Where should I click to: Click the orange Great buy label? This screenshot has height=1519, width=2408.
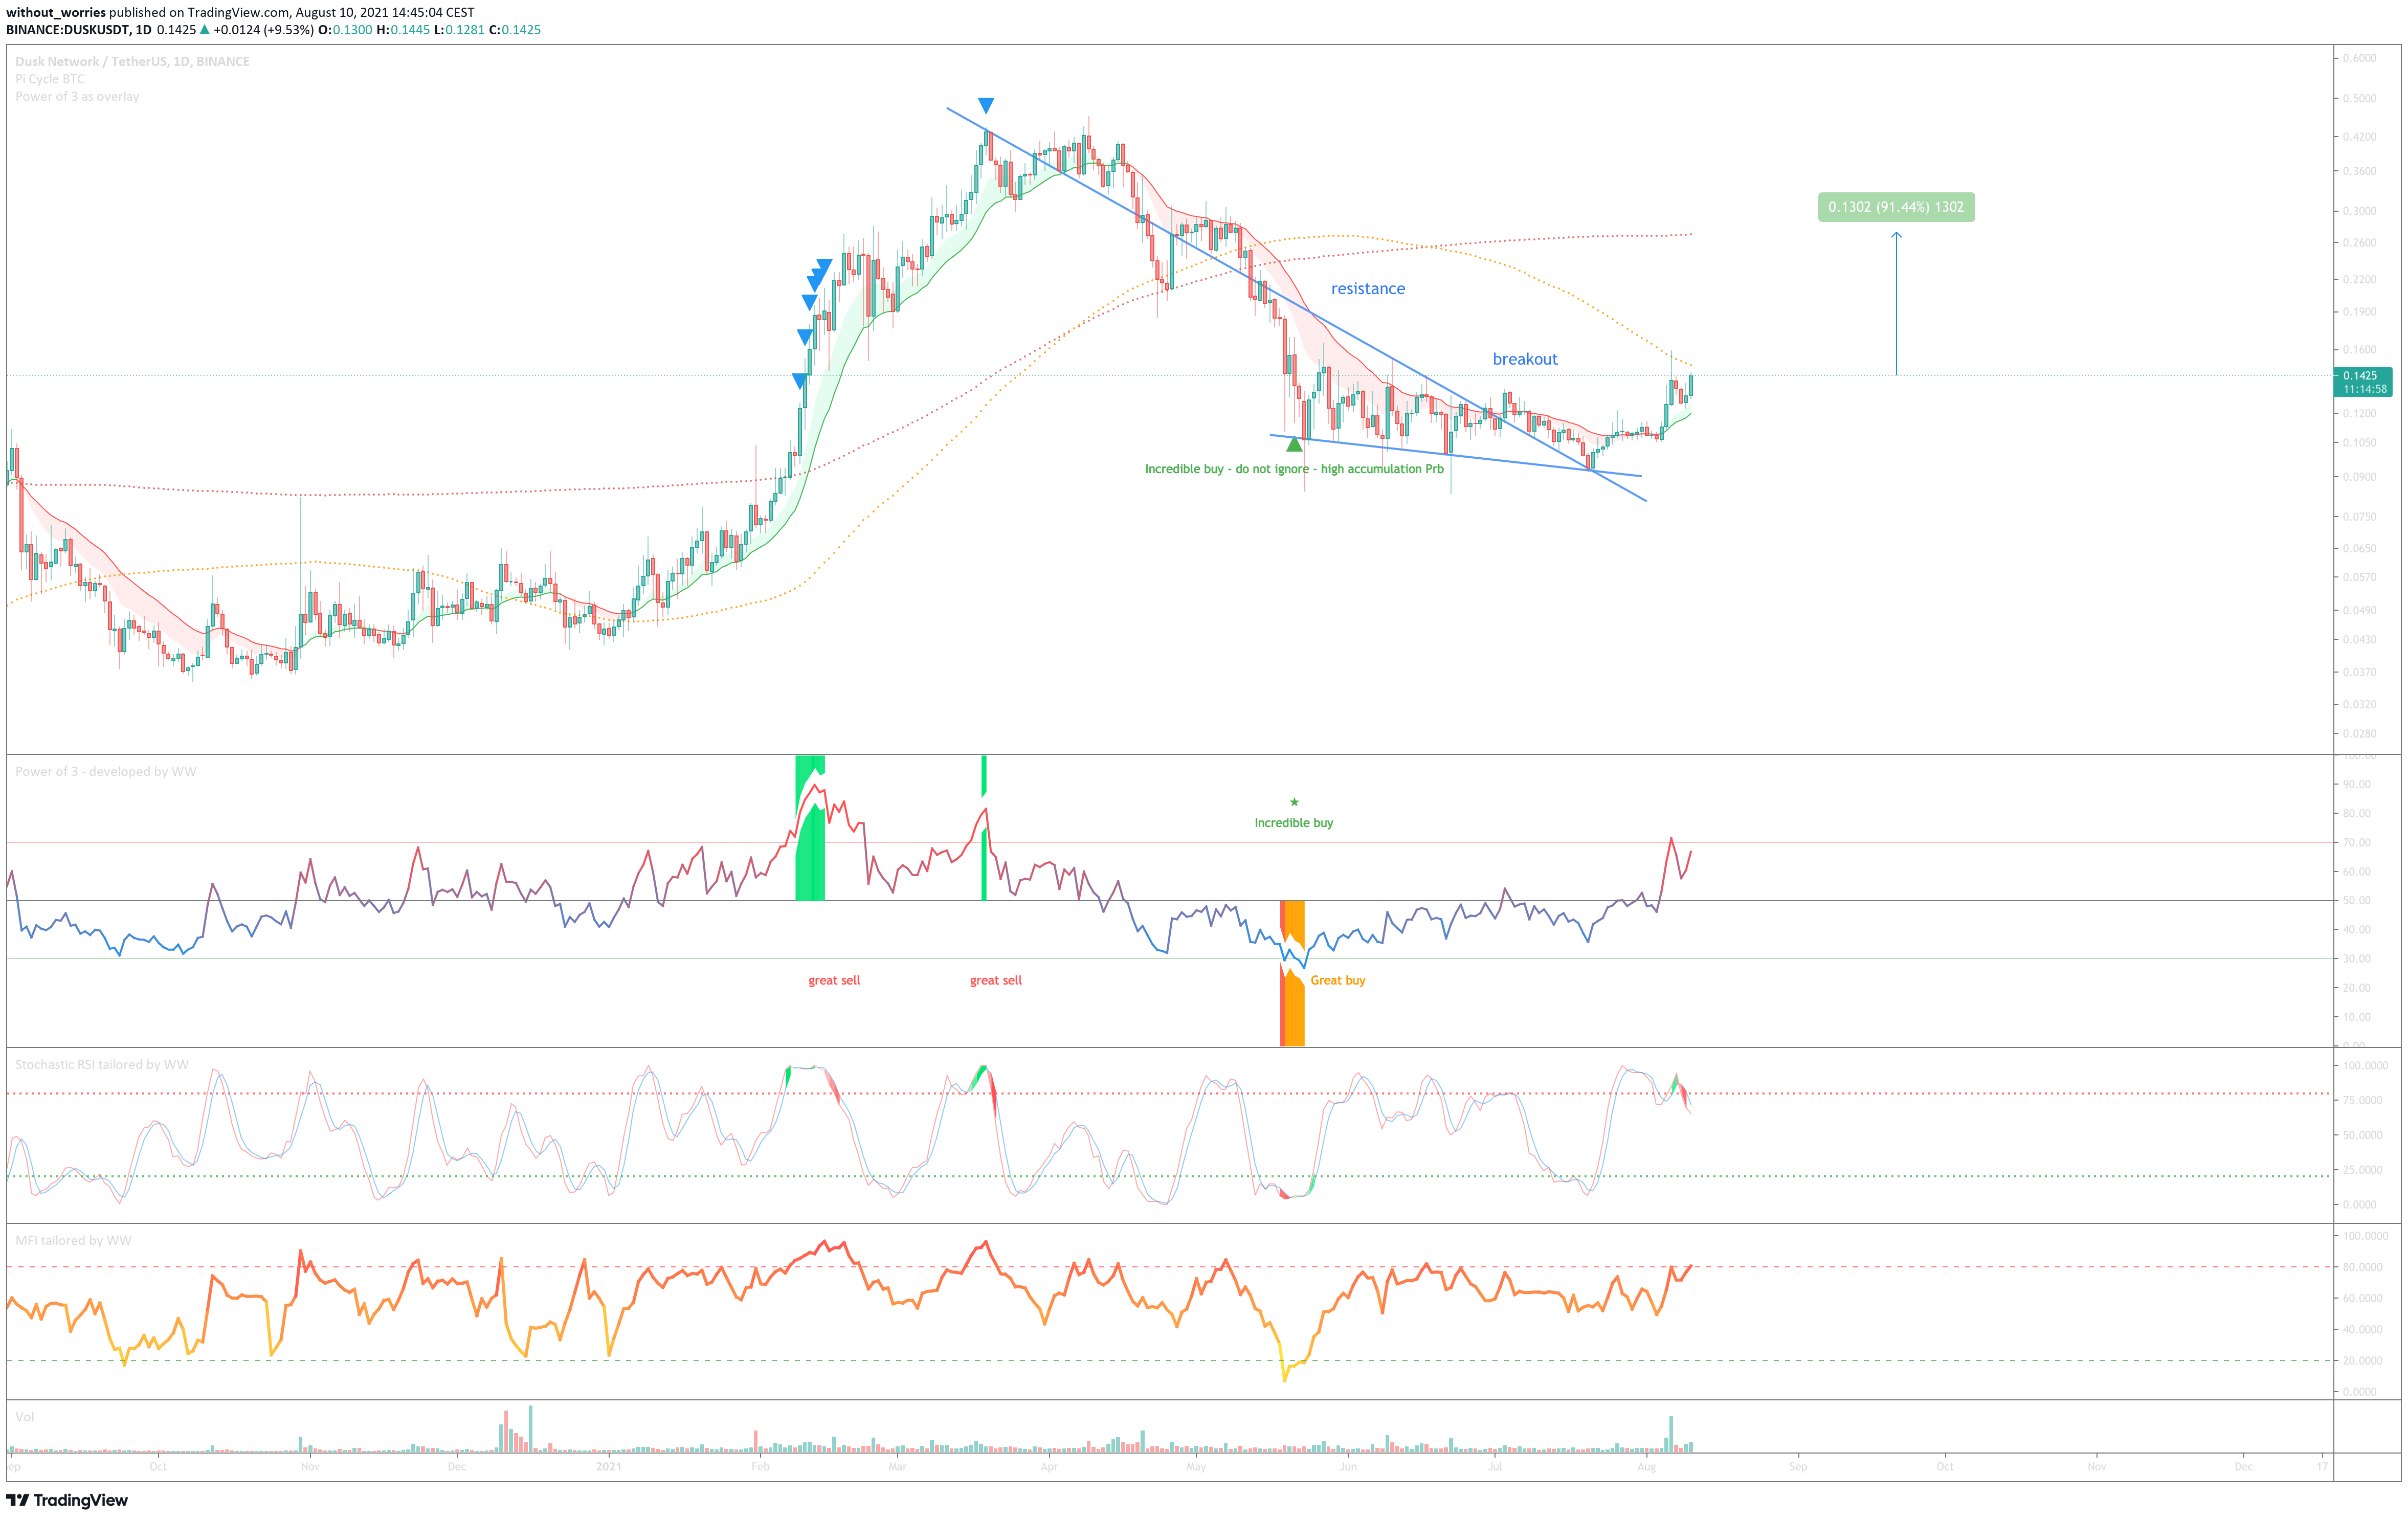click(x=1338, y=980)
